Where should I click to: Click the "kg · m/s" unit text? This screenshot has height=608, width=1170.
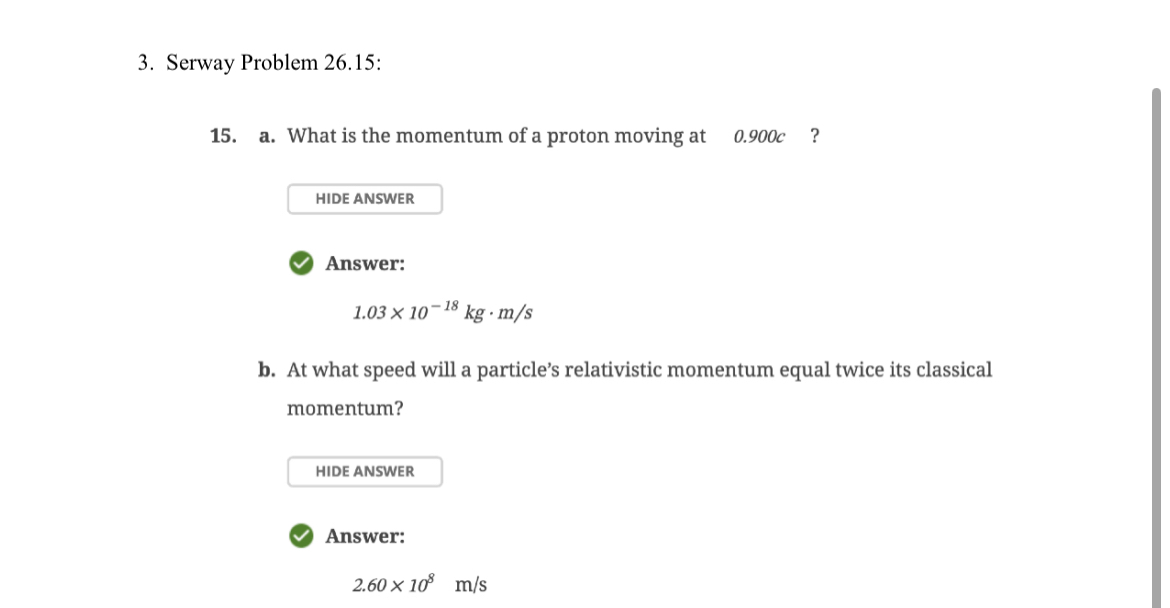pos(498,313)
